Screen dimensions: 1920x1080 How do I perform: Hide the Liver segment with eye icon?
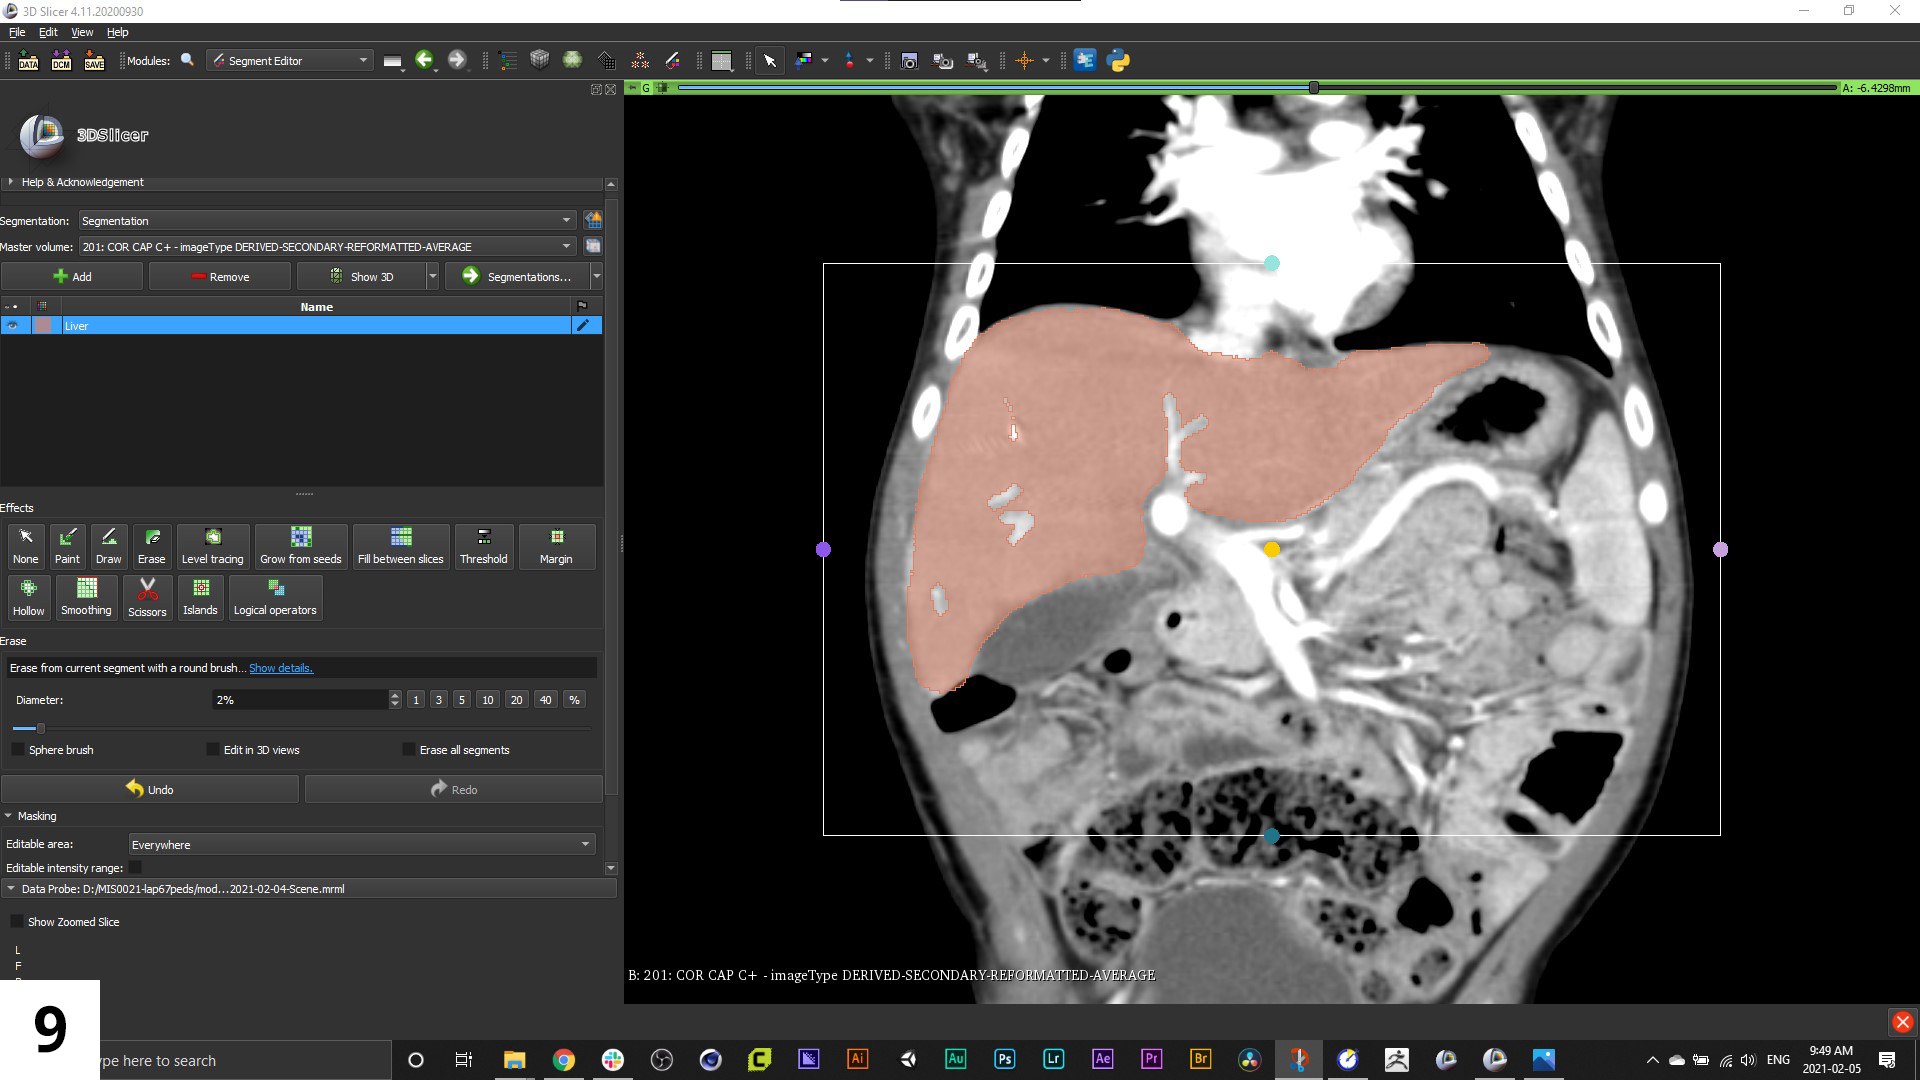point(13,326)
